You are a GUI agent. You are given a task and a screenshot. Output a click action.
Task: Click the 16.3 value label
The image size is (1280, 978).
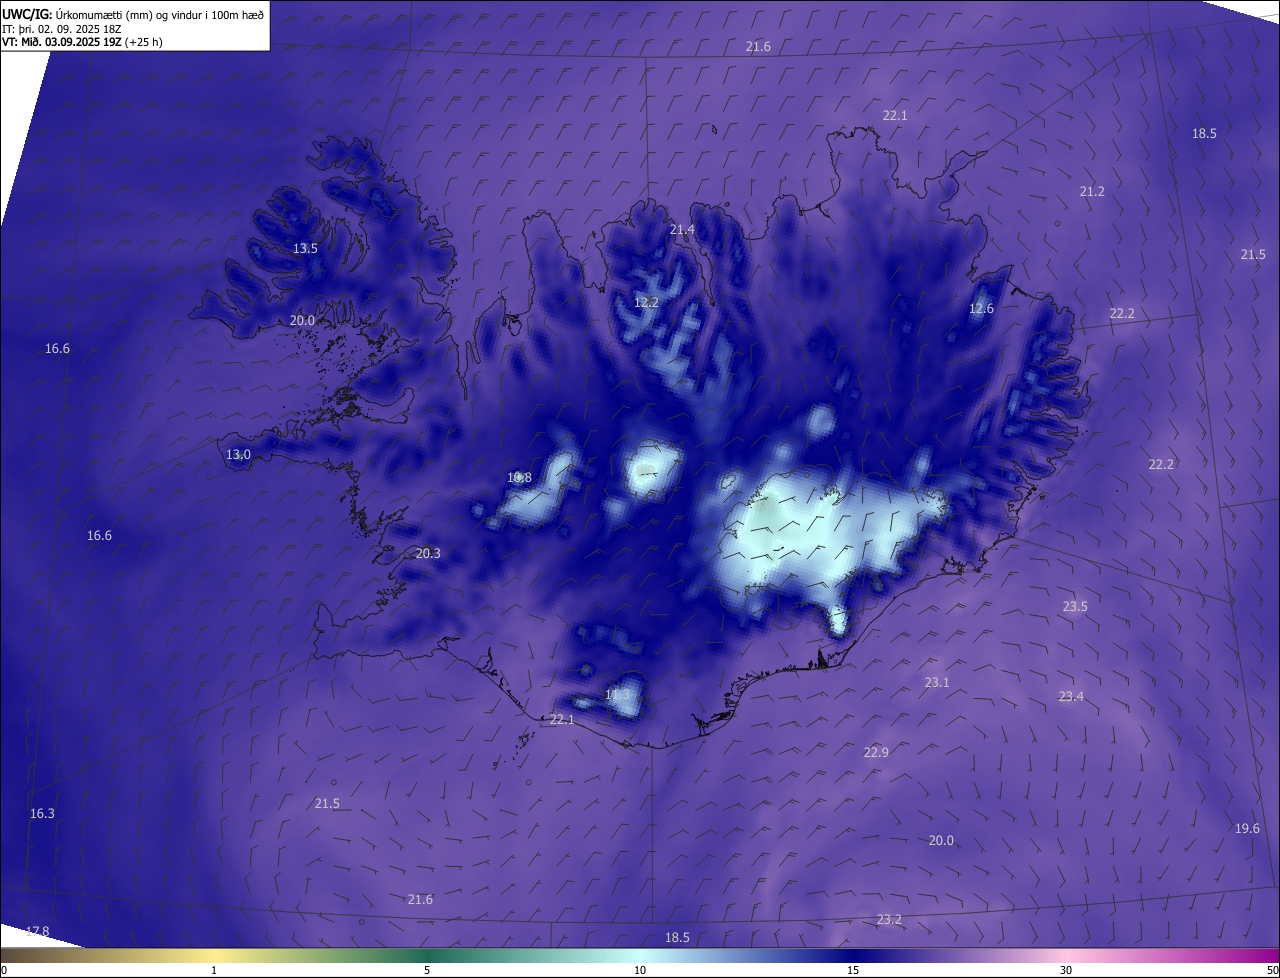[42, 814]
